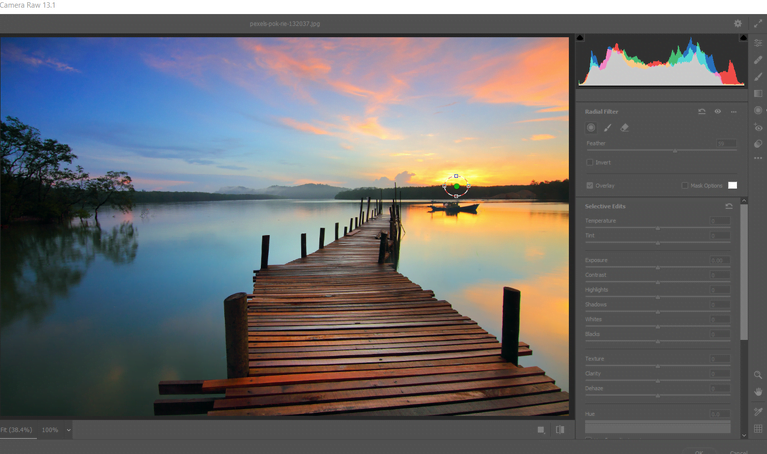Set zoom to 100%

pos(50,430)
